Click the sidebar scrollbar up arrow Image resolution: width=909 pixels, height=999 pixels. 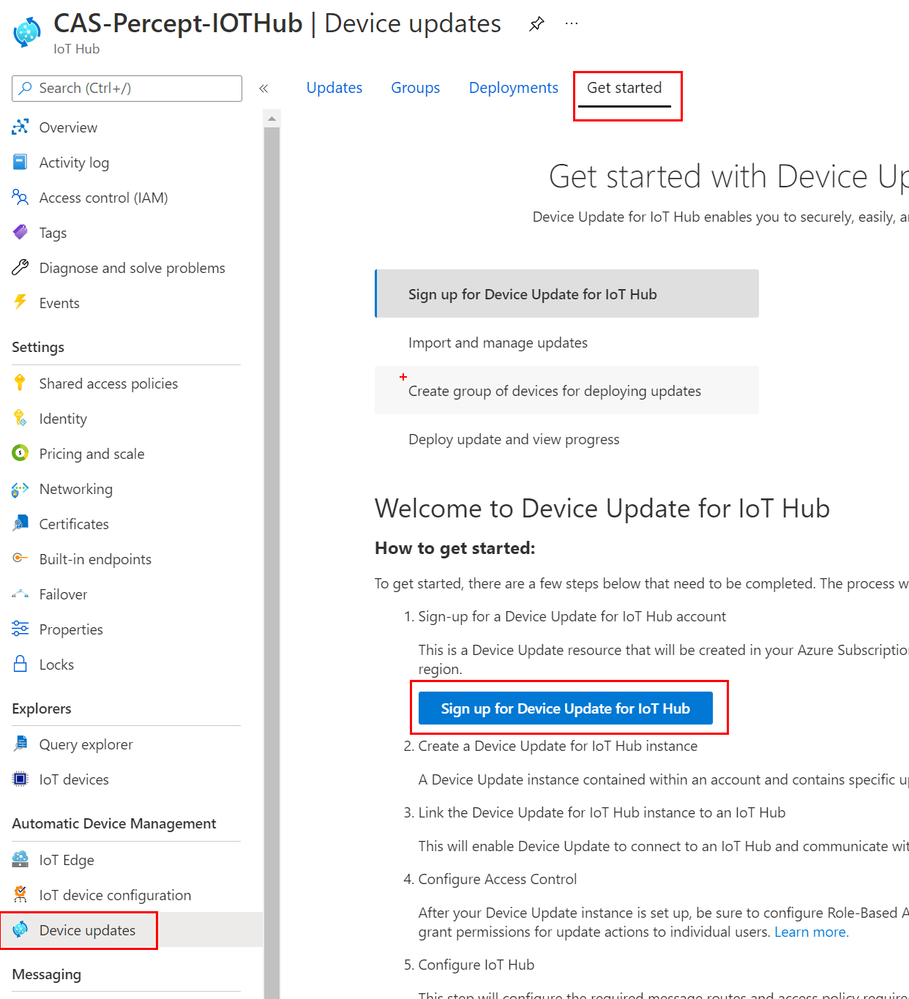pyautogui.click(x=272, y=119)
